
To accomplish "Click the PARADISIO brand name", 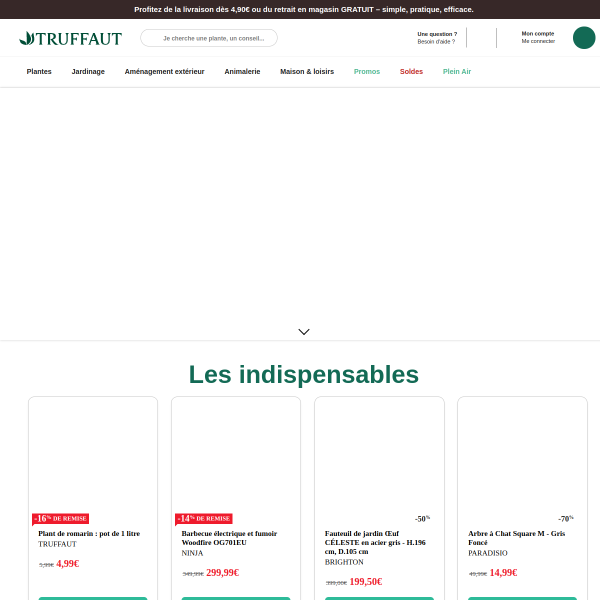I will [x=488, y=553].
